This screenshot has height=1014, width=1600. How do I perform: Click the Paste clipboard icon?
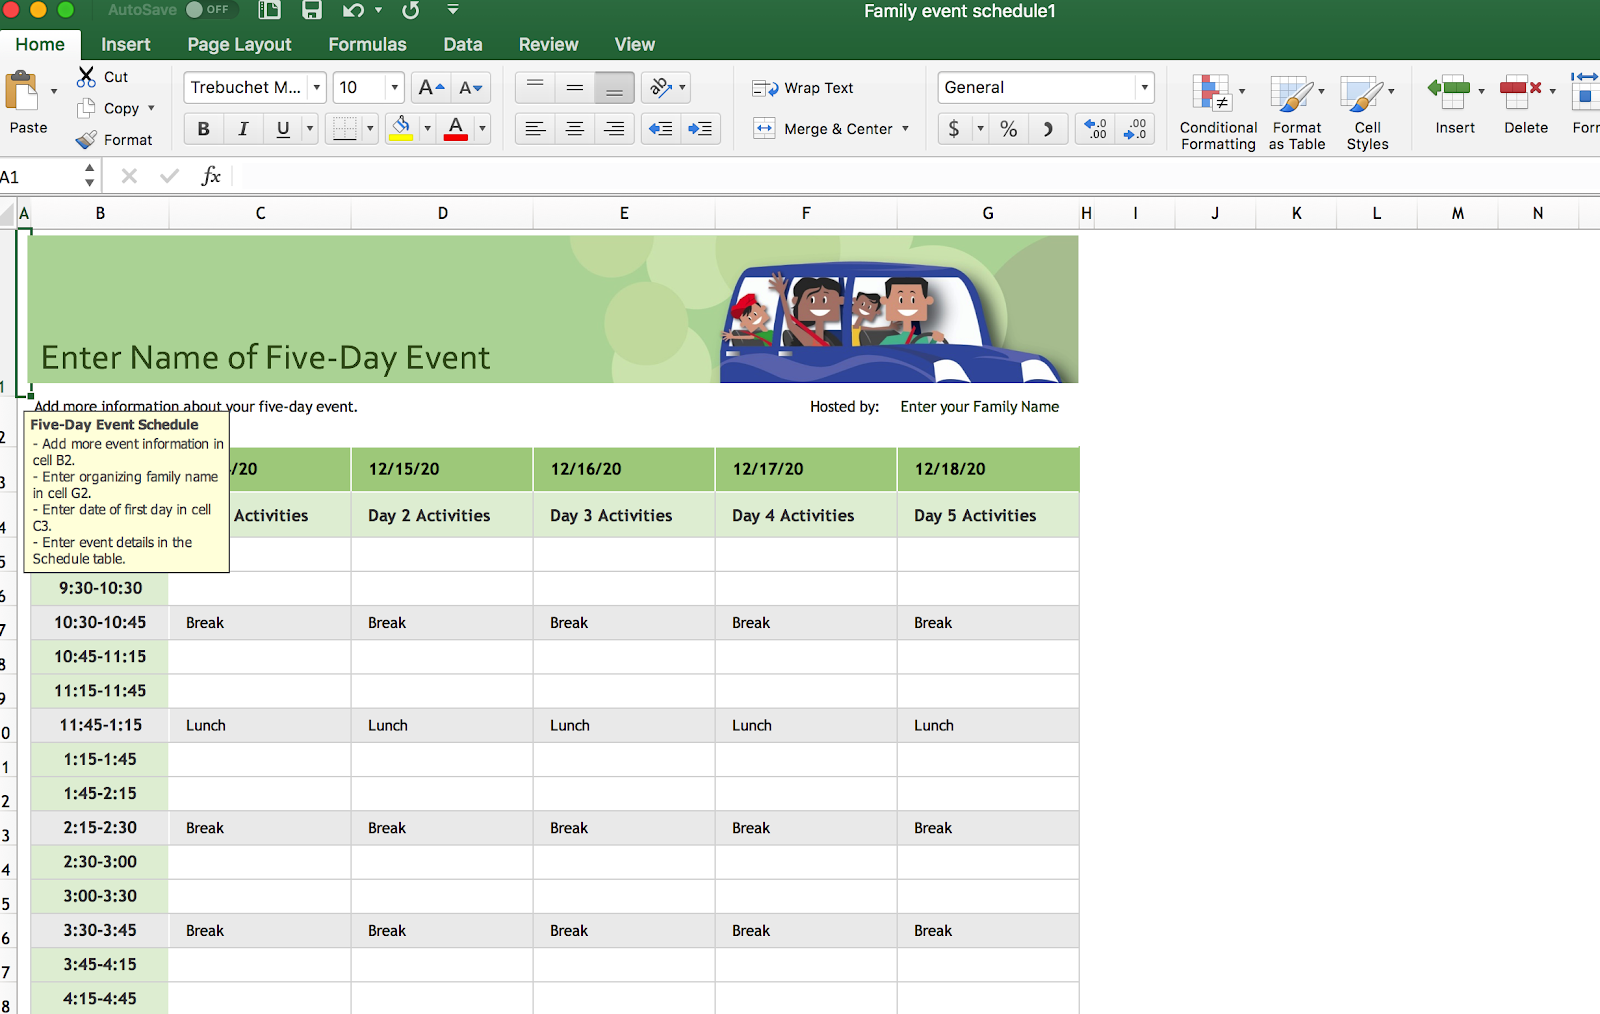pyautogui.click(x=22, y=92)
